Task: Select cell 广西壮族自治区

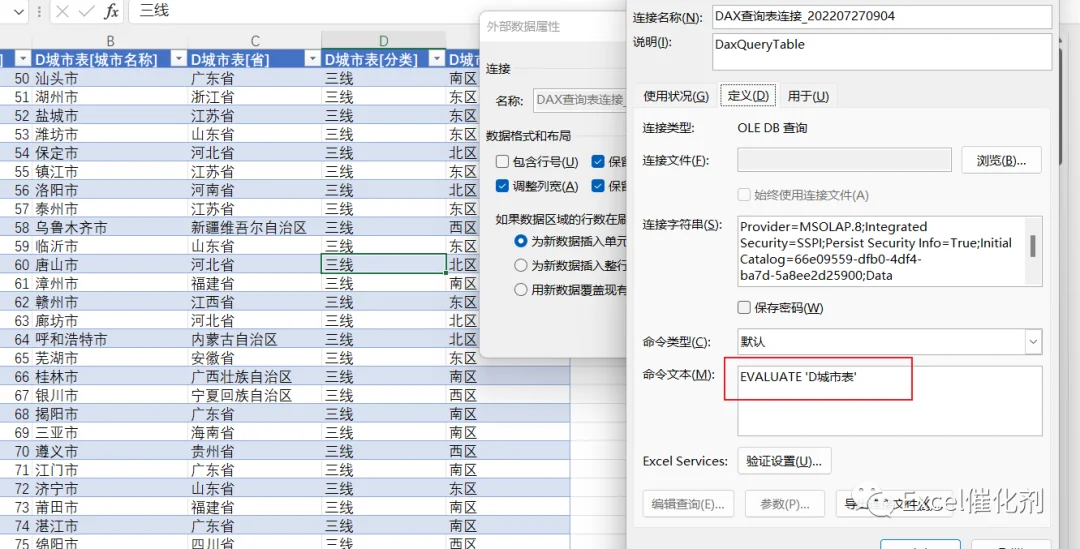Action: pos(255,377)
